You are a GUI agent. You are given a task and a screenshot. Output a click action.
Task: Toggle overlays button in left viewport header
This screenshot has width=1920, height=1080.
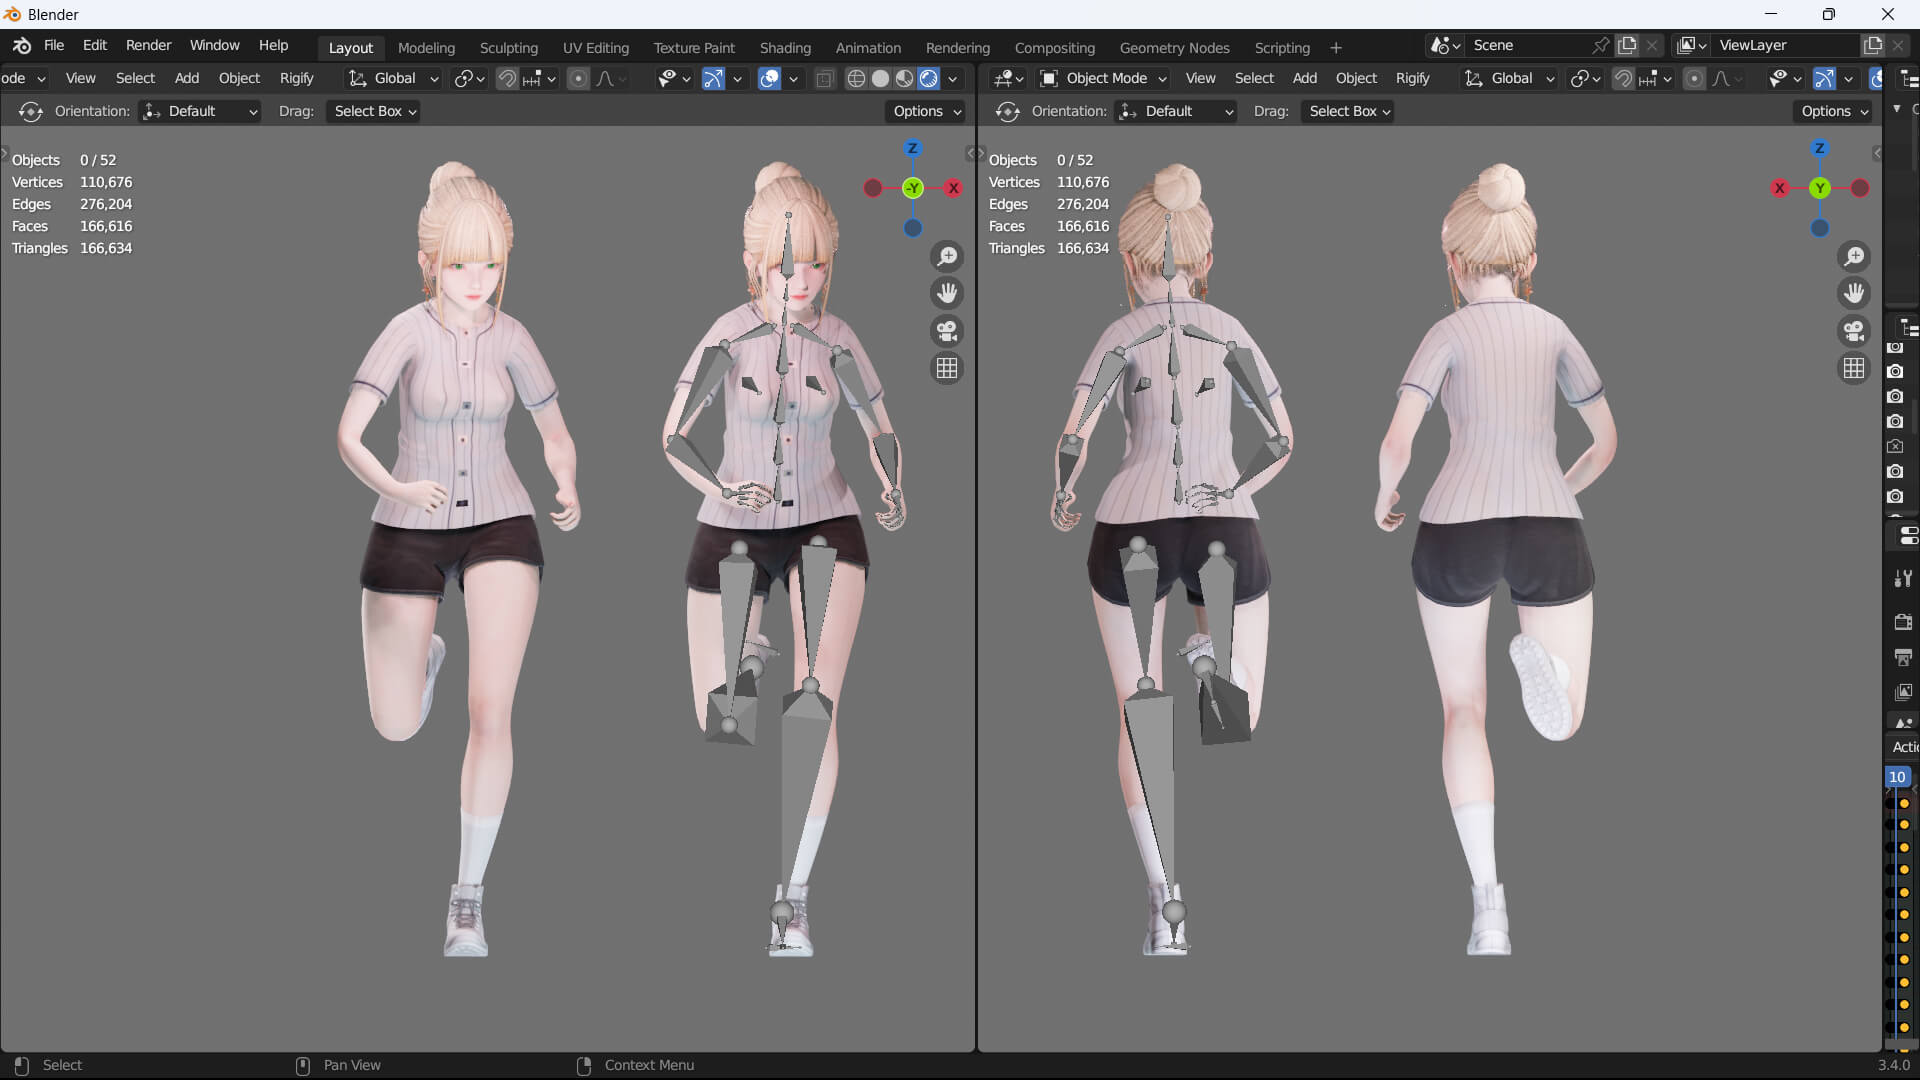pos(769,78)
